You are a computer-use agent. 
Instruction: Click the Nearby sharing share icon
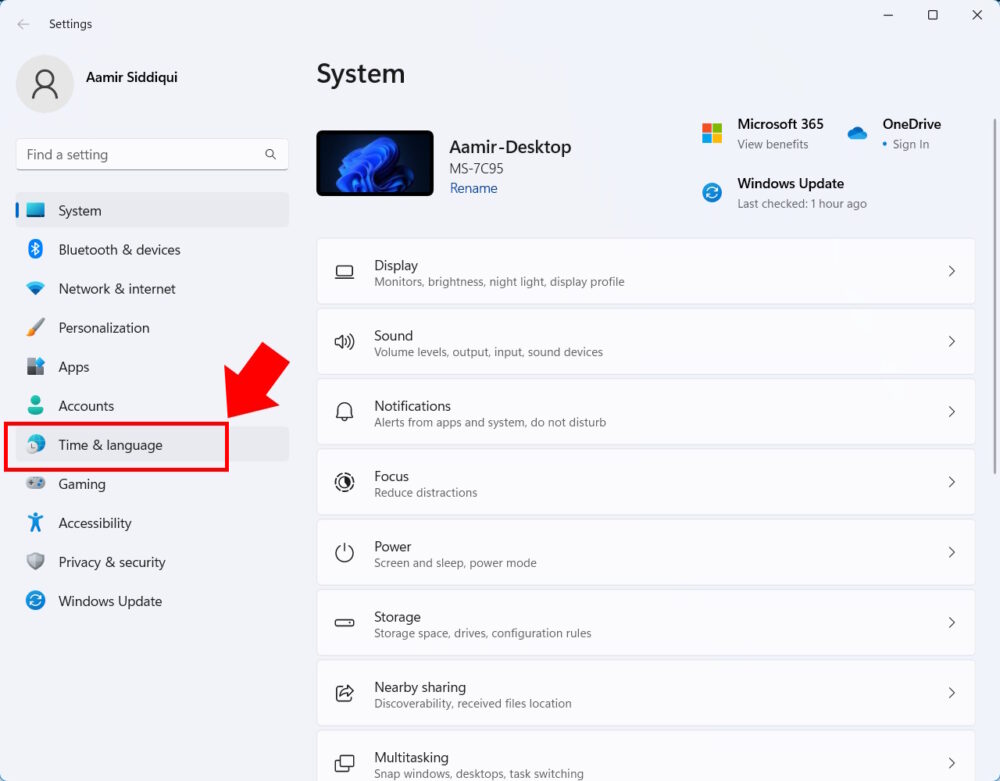[x=344, y=692]
